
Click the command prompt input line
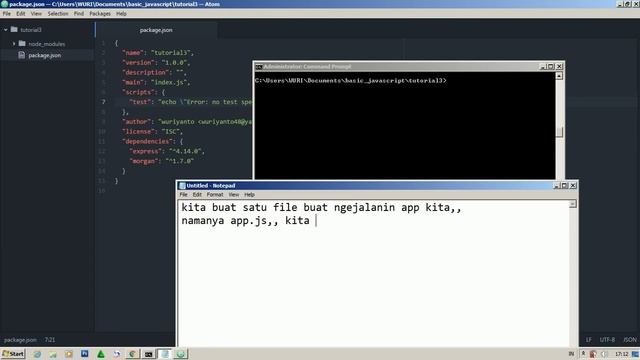pos(351,80)
